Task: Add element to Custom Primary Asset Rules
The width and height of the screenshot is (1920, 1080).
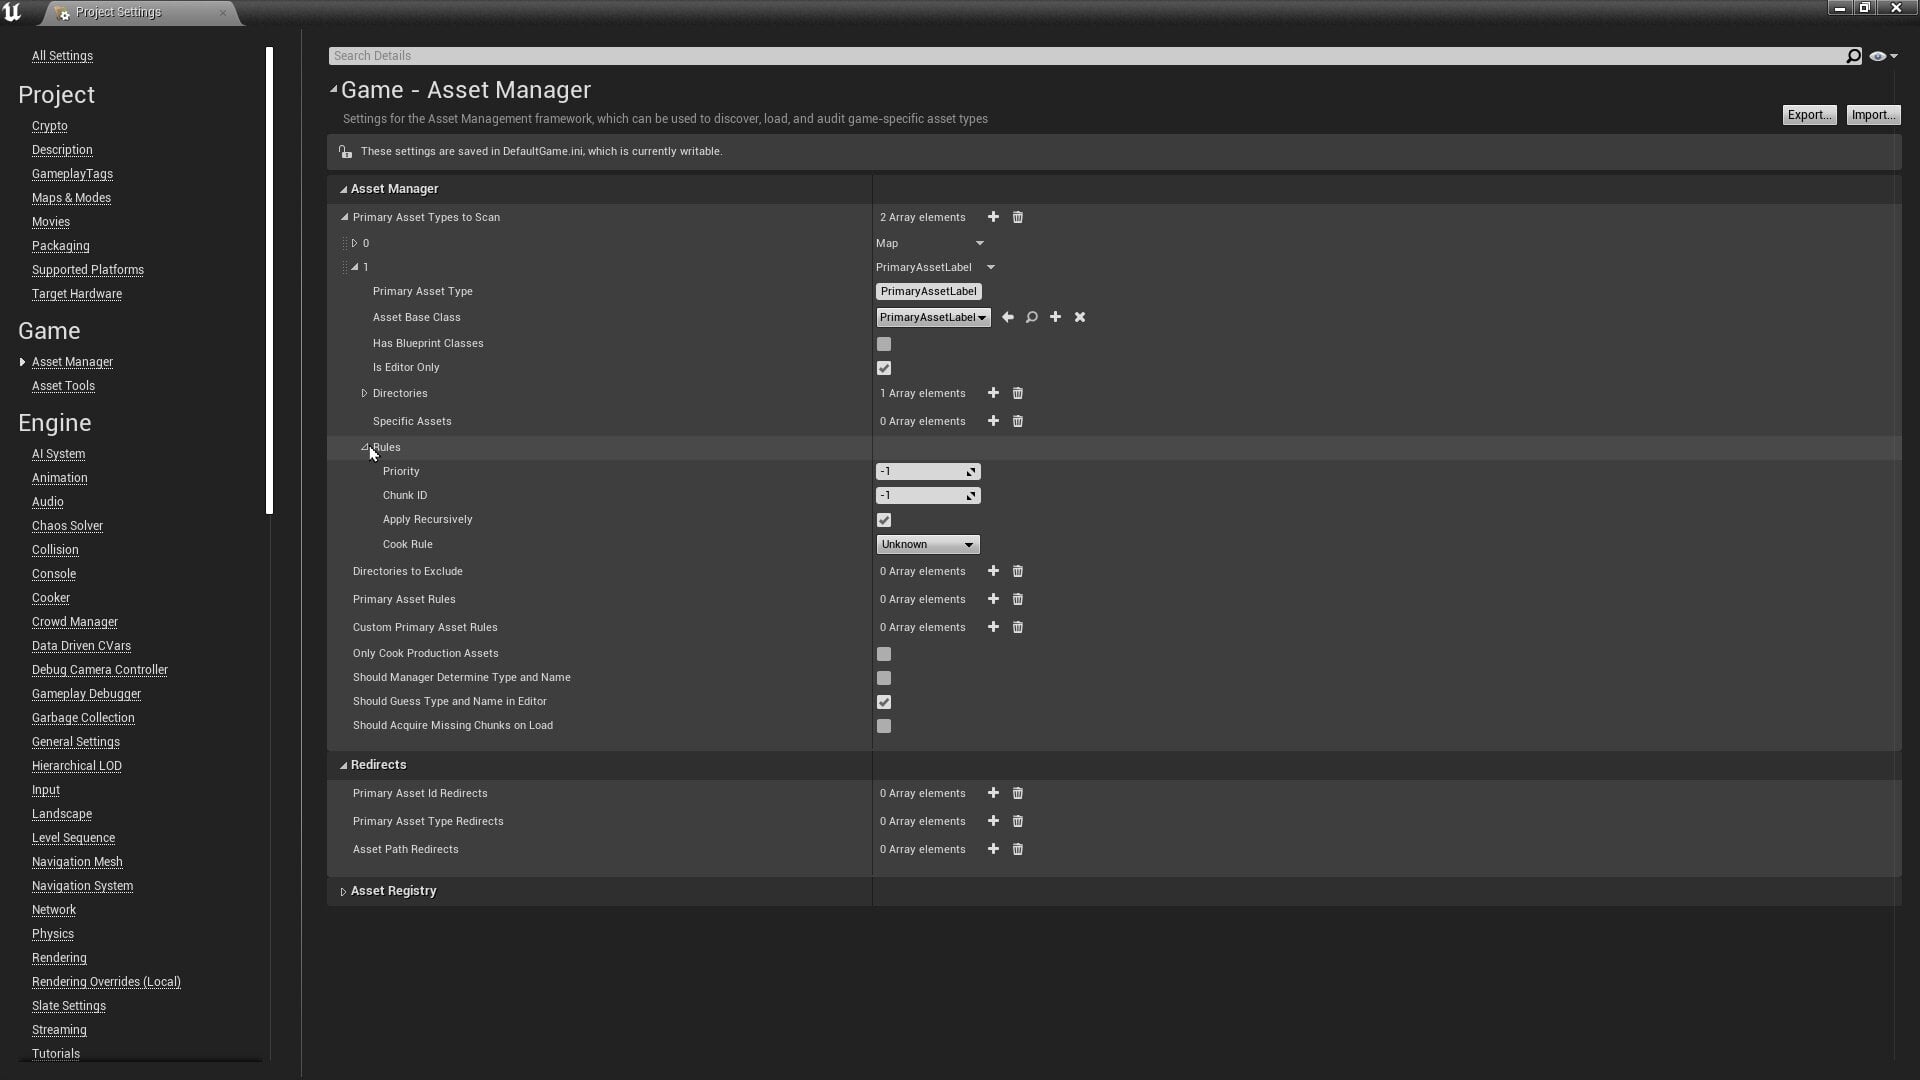Action: tap(993, 627)
